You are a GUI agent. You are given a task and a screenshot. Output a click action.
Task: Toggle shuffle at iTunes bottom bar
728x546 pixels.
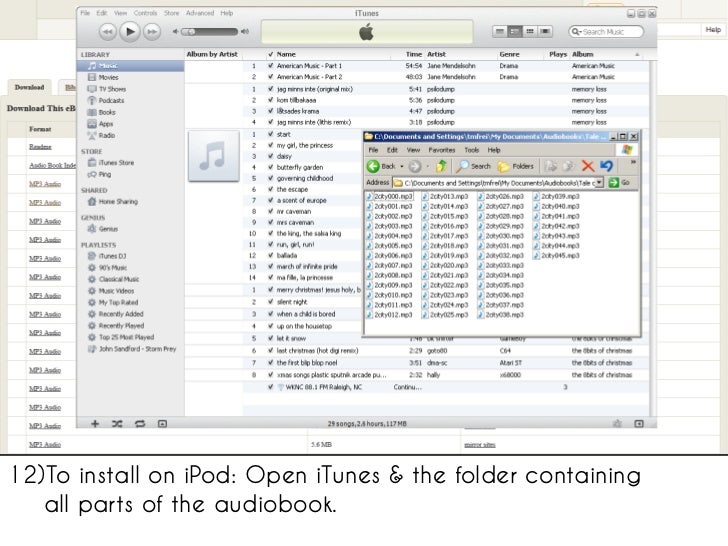click(117, 423)
